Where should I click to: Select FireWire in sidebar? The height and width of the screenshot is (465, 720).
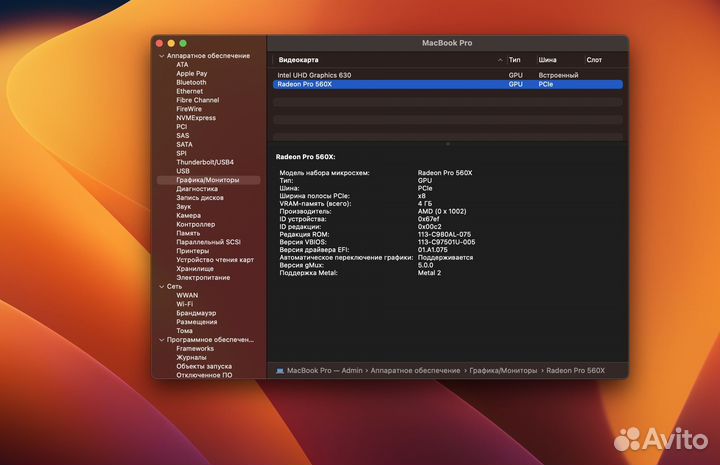189,109
